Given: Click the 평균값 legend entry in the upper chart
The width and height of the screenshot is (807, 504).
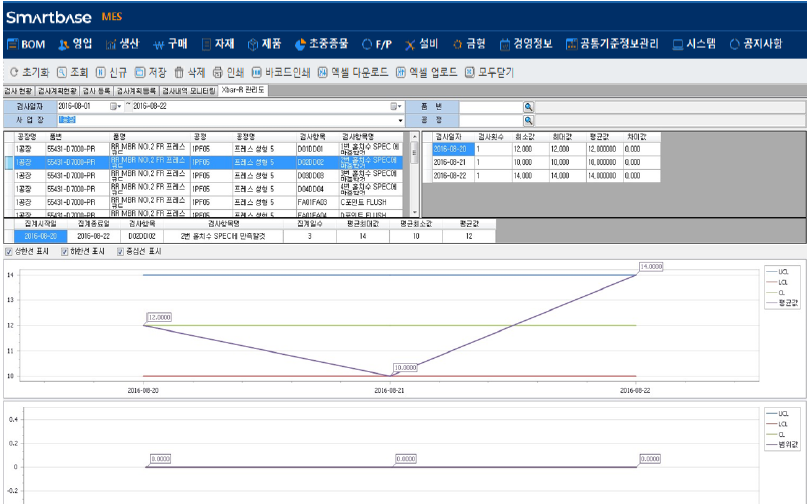Looking at the screenshot, I should [782, 303].
